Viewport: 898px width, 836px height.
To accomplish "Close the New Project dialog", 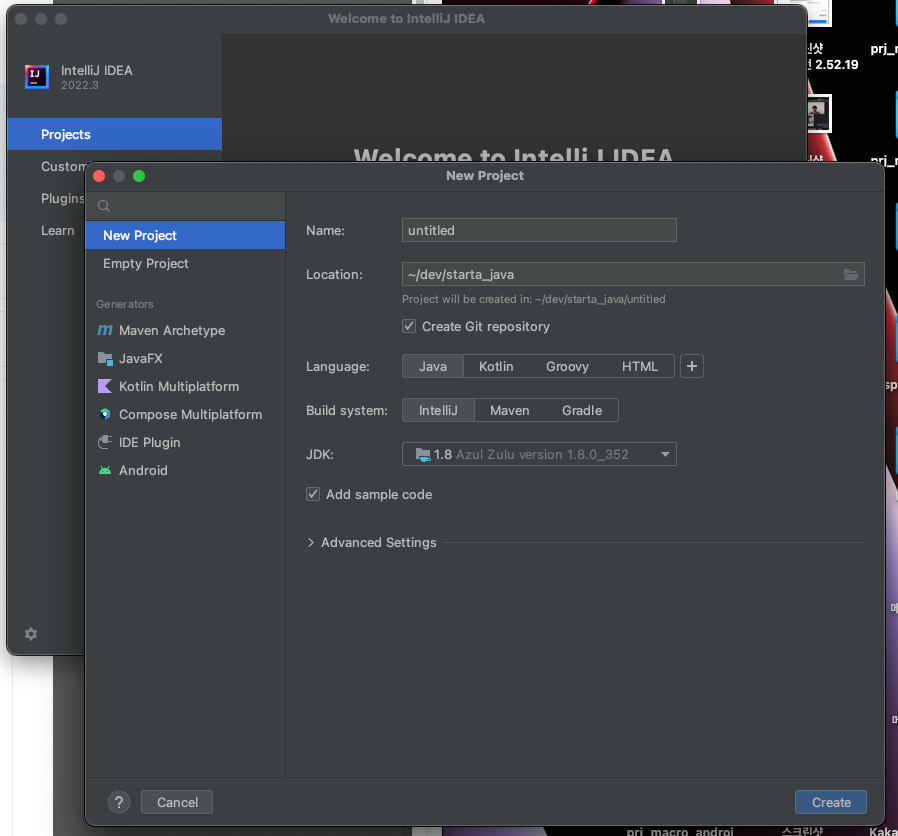I will 99,176.
